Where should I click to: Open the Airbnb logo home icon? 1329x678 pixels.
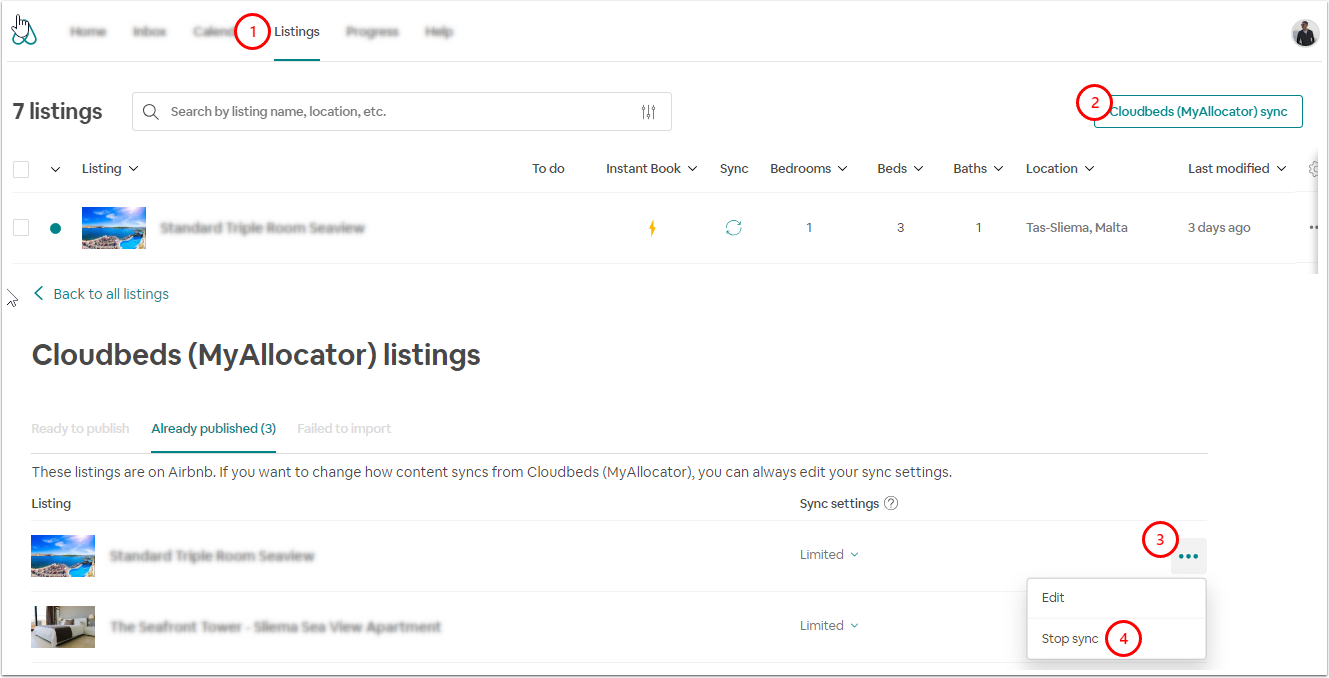click(x=24, y=33)
